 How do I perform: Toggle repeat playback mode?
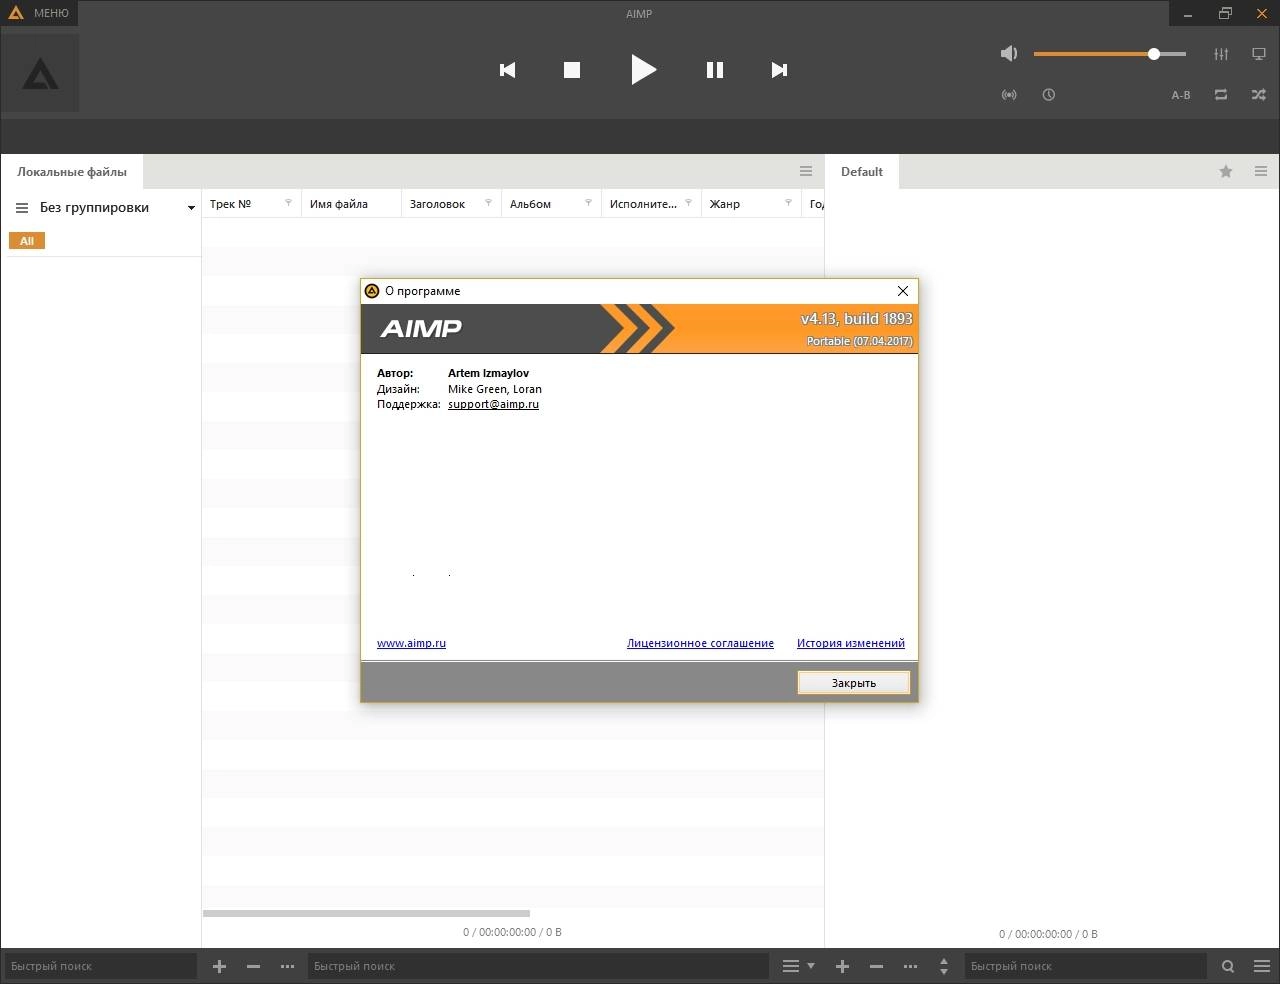(1221, 95)
